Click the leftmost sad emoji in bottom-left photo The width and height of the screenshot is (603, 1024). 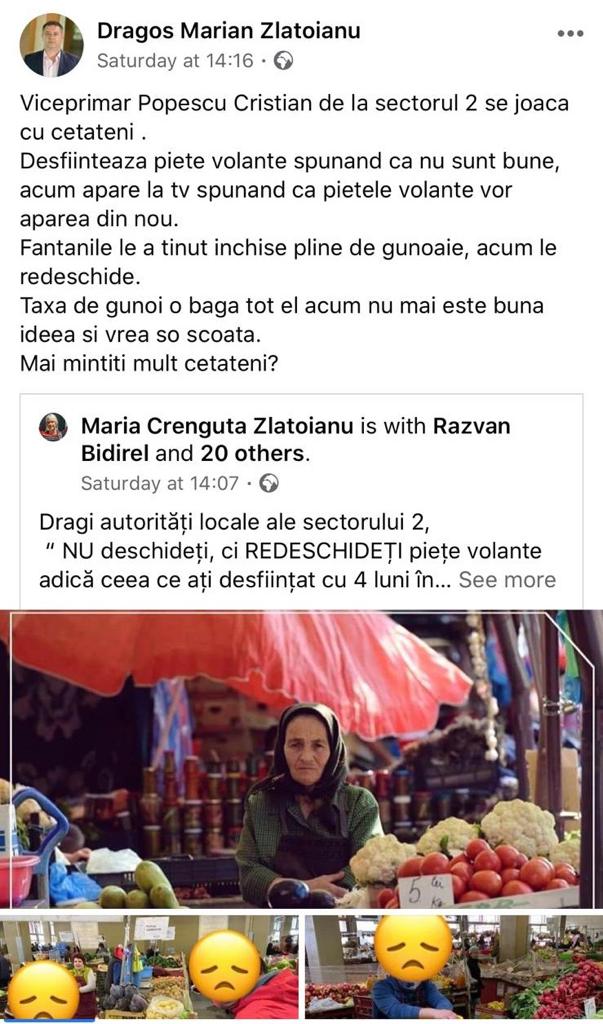click(x=43, y=991)
